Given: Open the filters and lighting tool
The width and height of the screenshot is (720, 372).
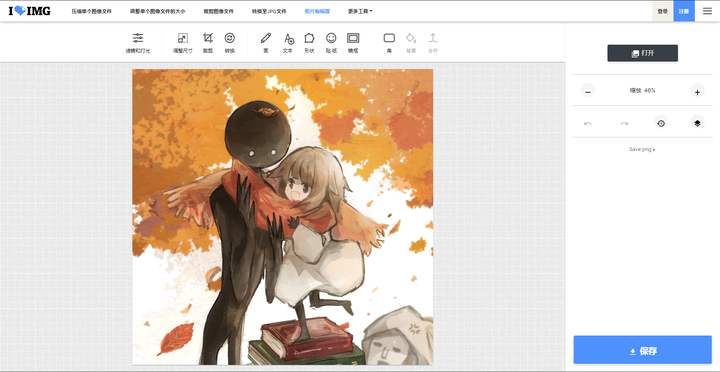Looking at the screenshot, I should tap(138, 43).
